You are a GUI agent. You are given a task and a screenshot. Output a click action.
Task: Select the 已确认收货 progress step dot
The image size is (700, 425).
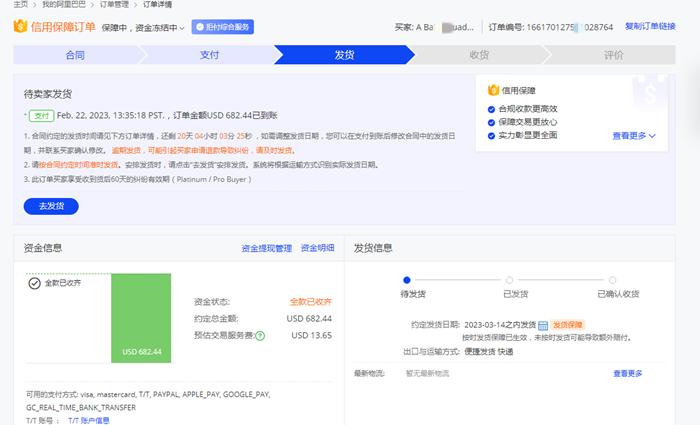611,280
